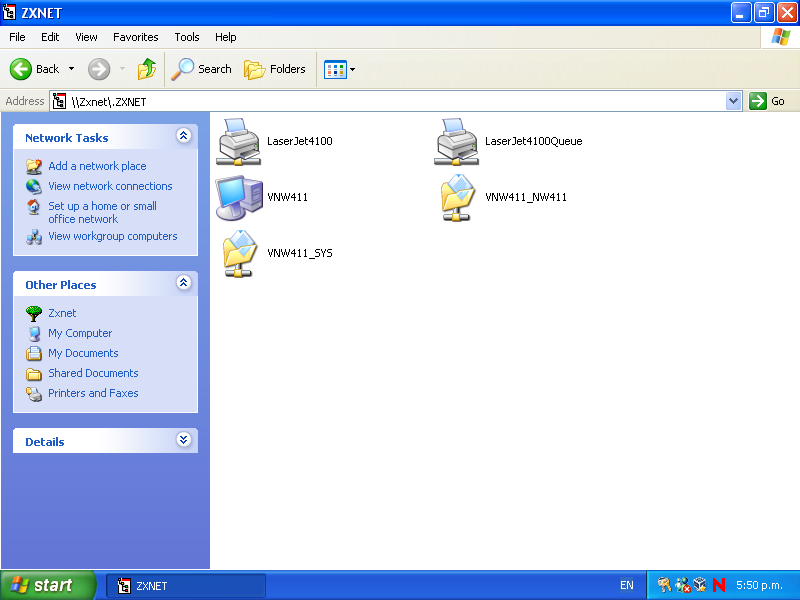Click the Zxnet tree icon in Other Places

click(x=34, y=313)
